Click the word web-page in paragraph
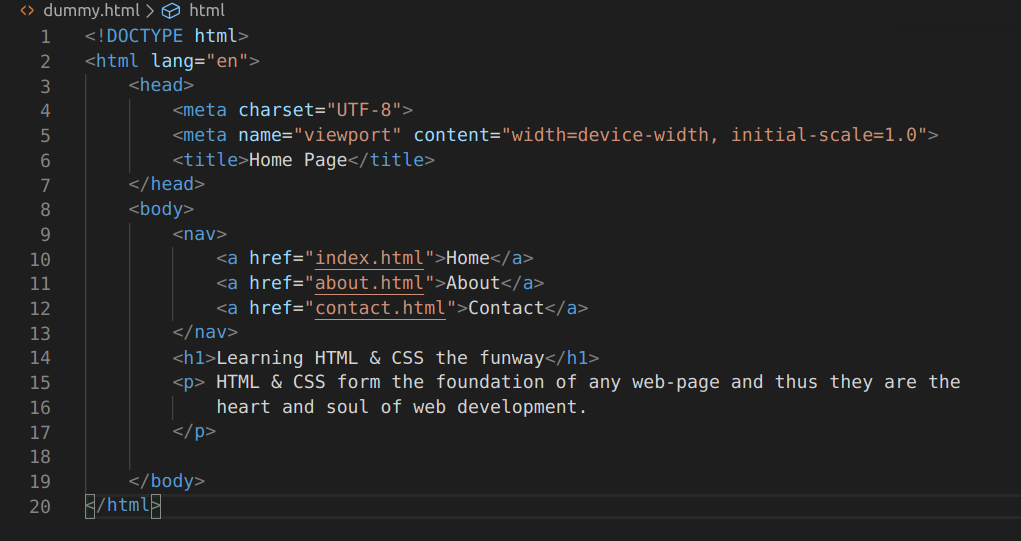Screen dimensions: 1021x541 coord(676,382)
